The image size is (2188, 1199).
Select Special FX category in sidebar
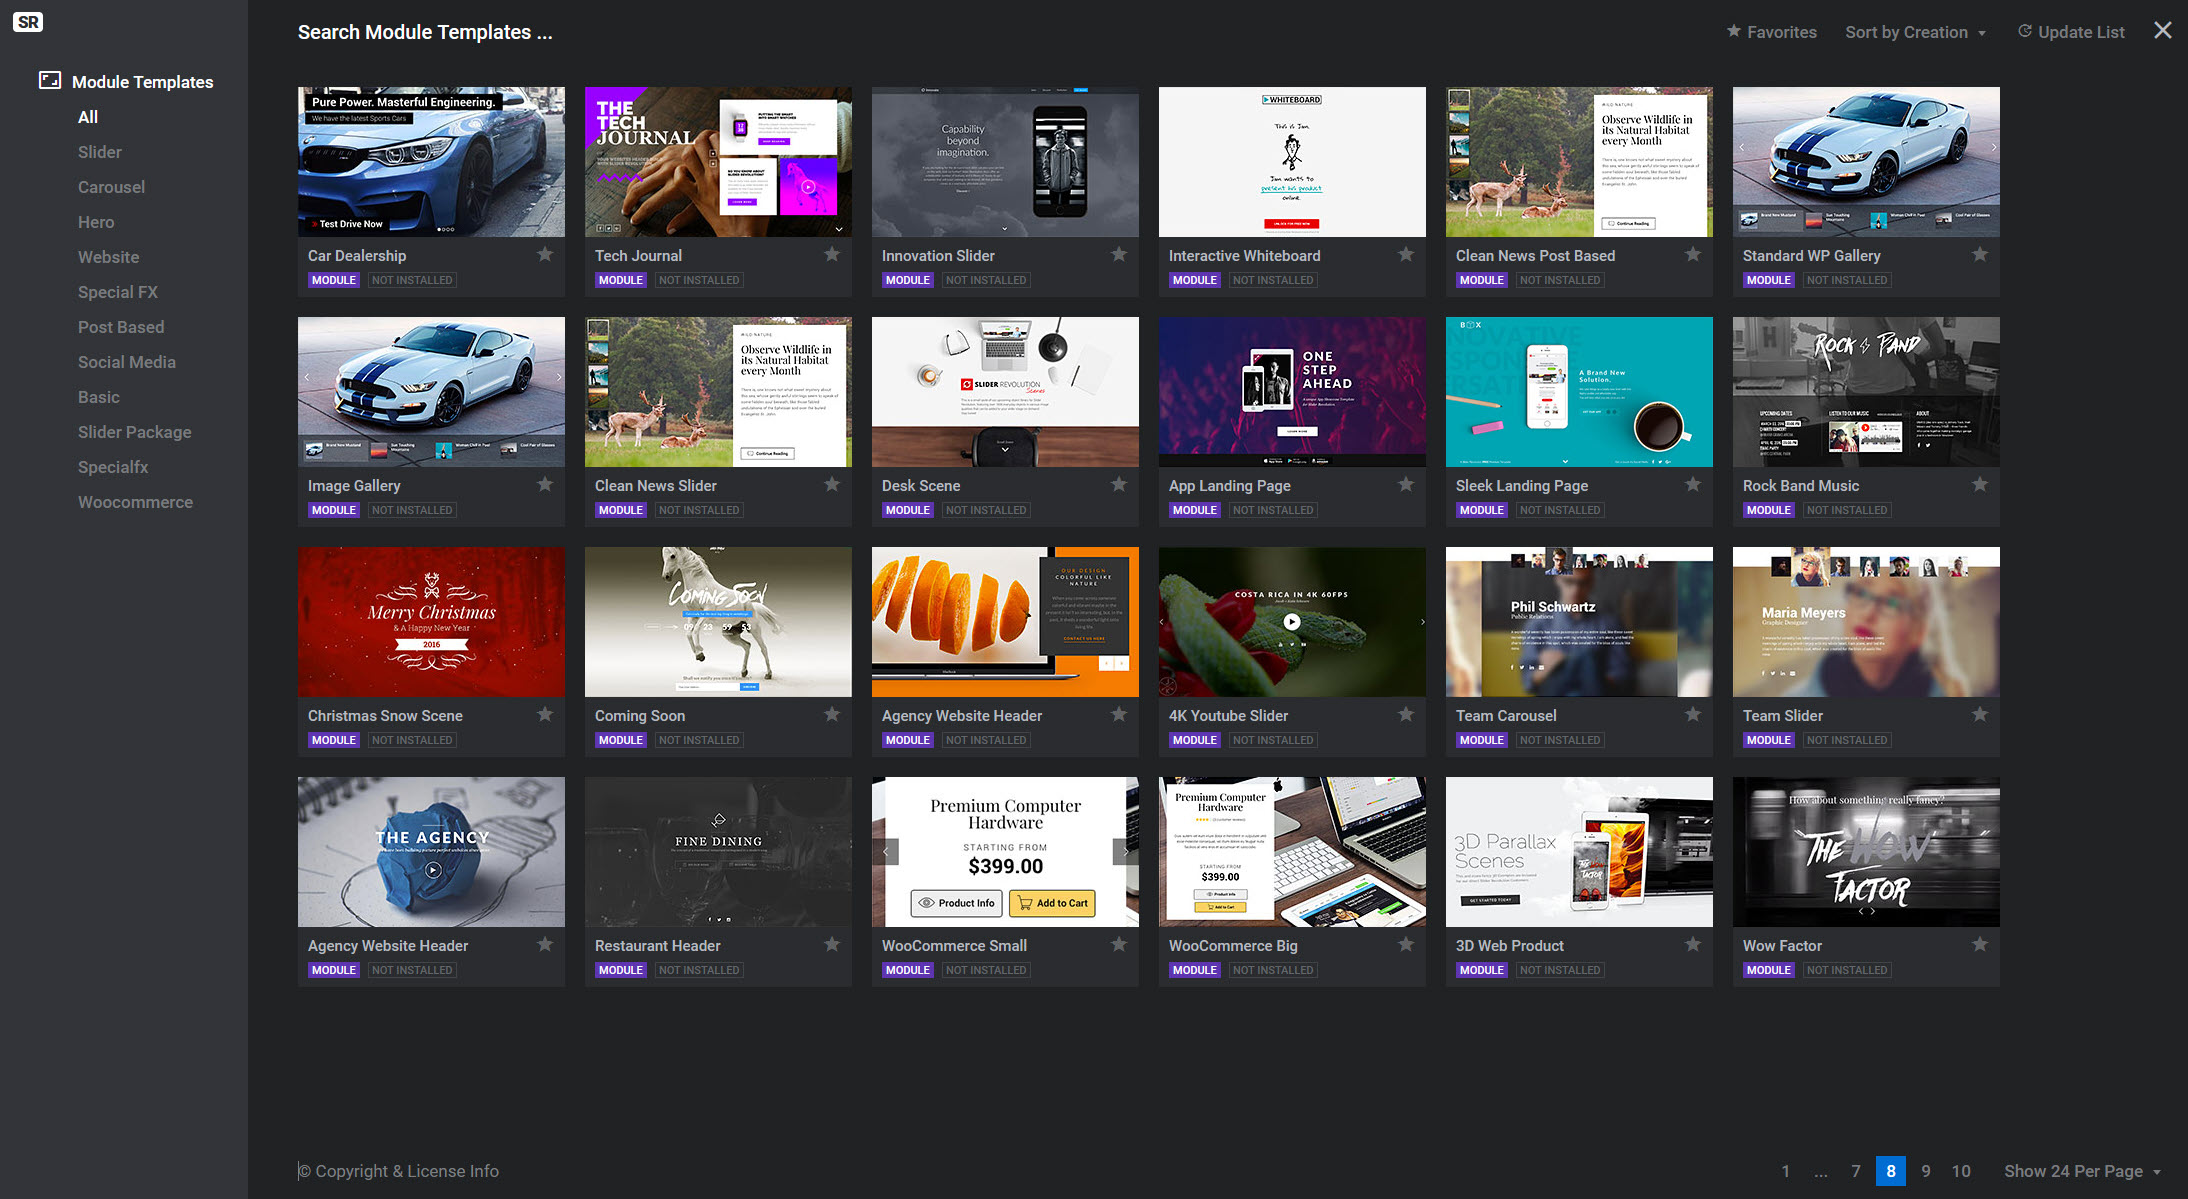tap(118, 292)
